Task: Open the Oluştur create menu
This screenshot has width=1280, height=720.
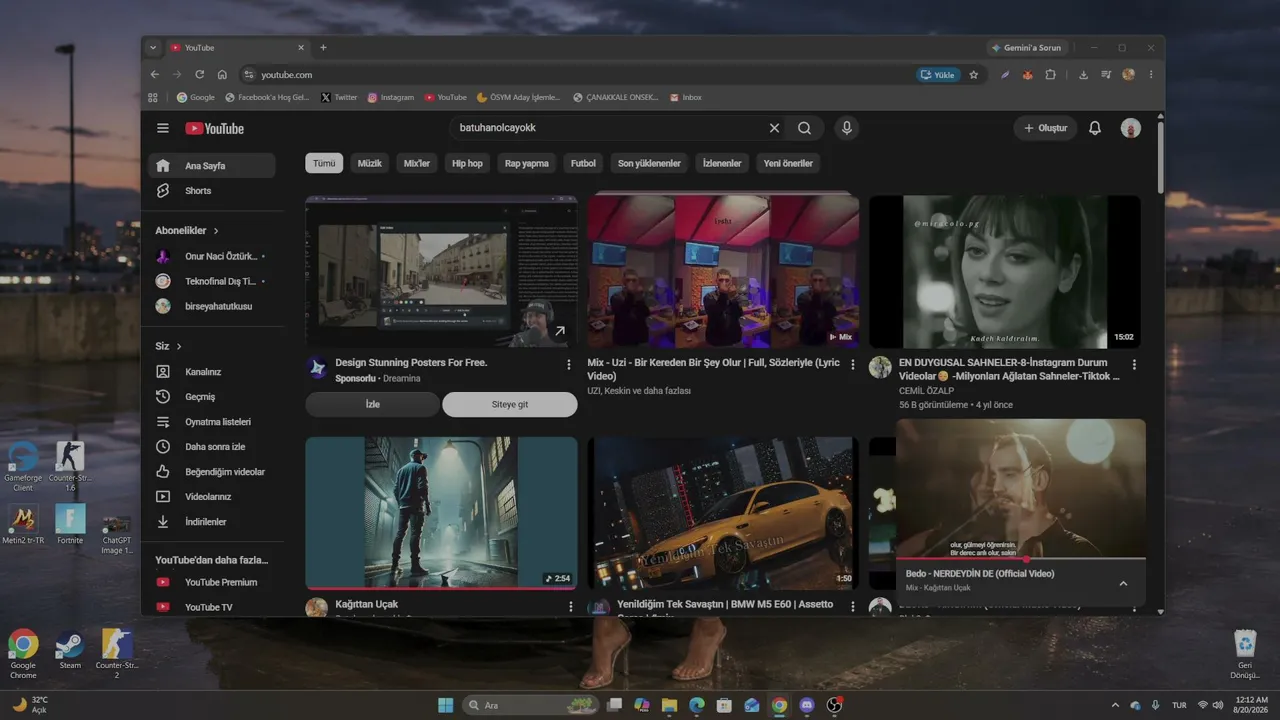Action: tap(1045, 128)
